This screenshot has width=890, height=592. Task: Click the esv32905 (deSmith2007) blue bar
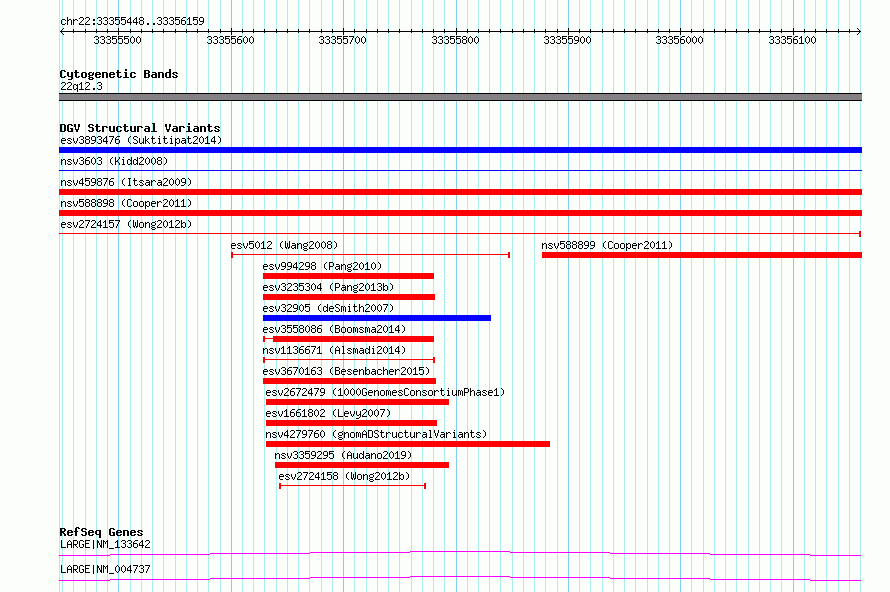[377, 318]
